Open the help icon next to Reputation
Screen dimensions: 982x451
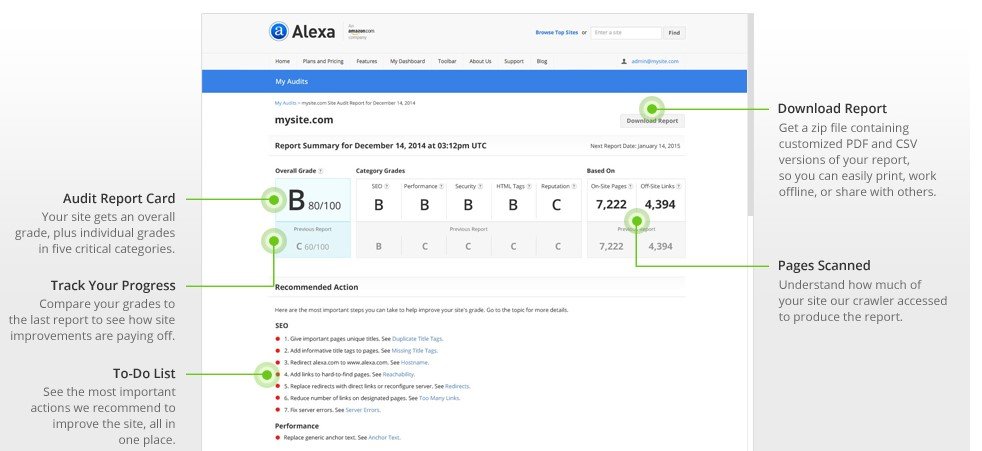pos(574,186)
